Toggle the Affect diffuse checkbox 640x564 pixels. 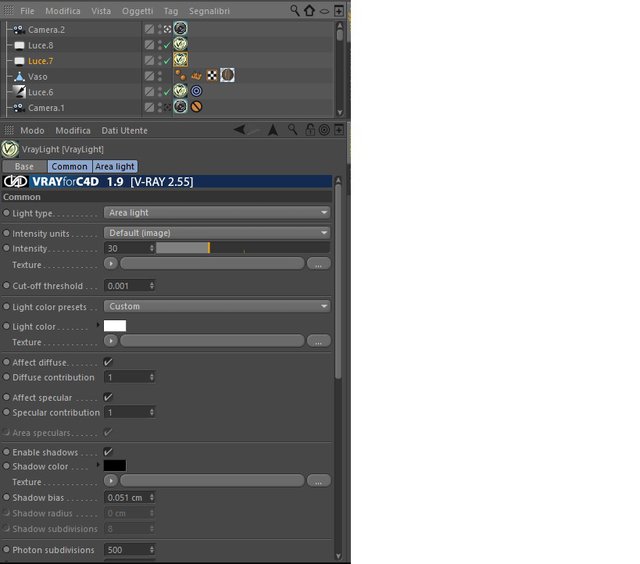tap(108, 362)
